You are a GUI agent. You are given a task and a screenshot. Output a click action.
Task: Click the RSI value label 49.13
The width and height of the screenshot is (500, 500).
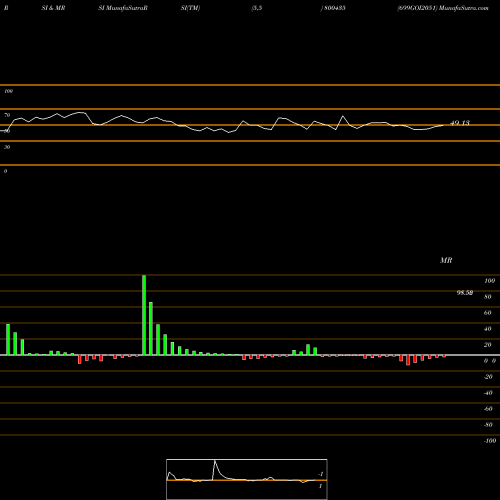460,123
